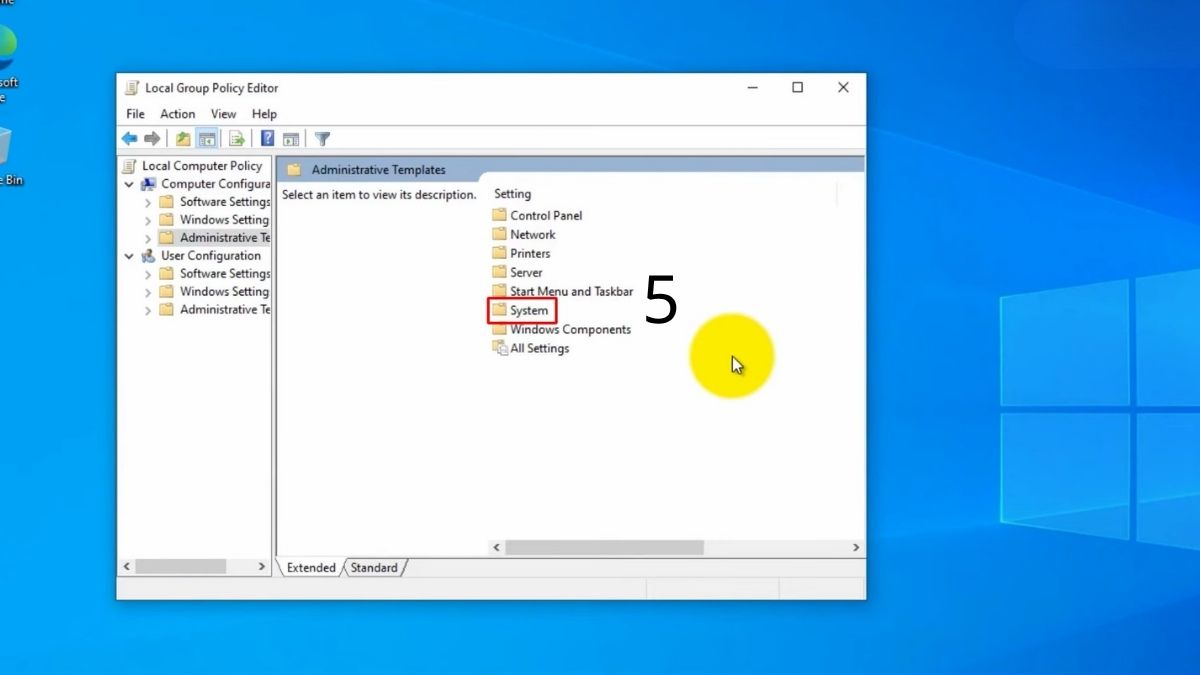Expand Software Settings under User Configuration
1200x675 pixels.
[x=148, y=274]
